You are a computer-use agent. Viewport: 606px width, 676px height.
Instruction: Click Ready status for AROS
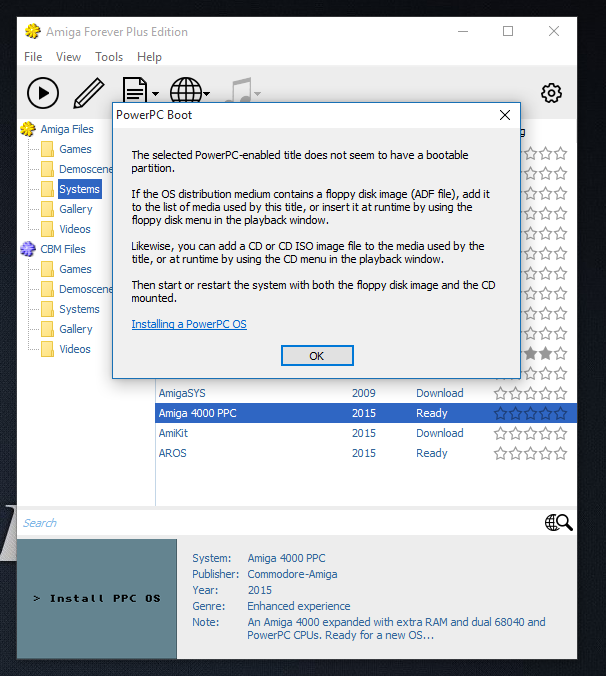[x=431, y=453]
